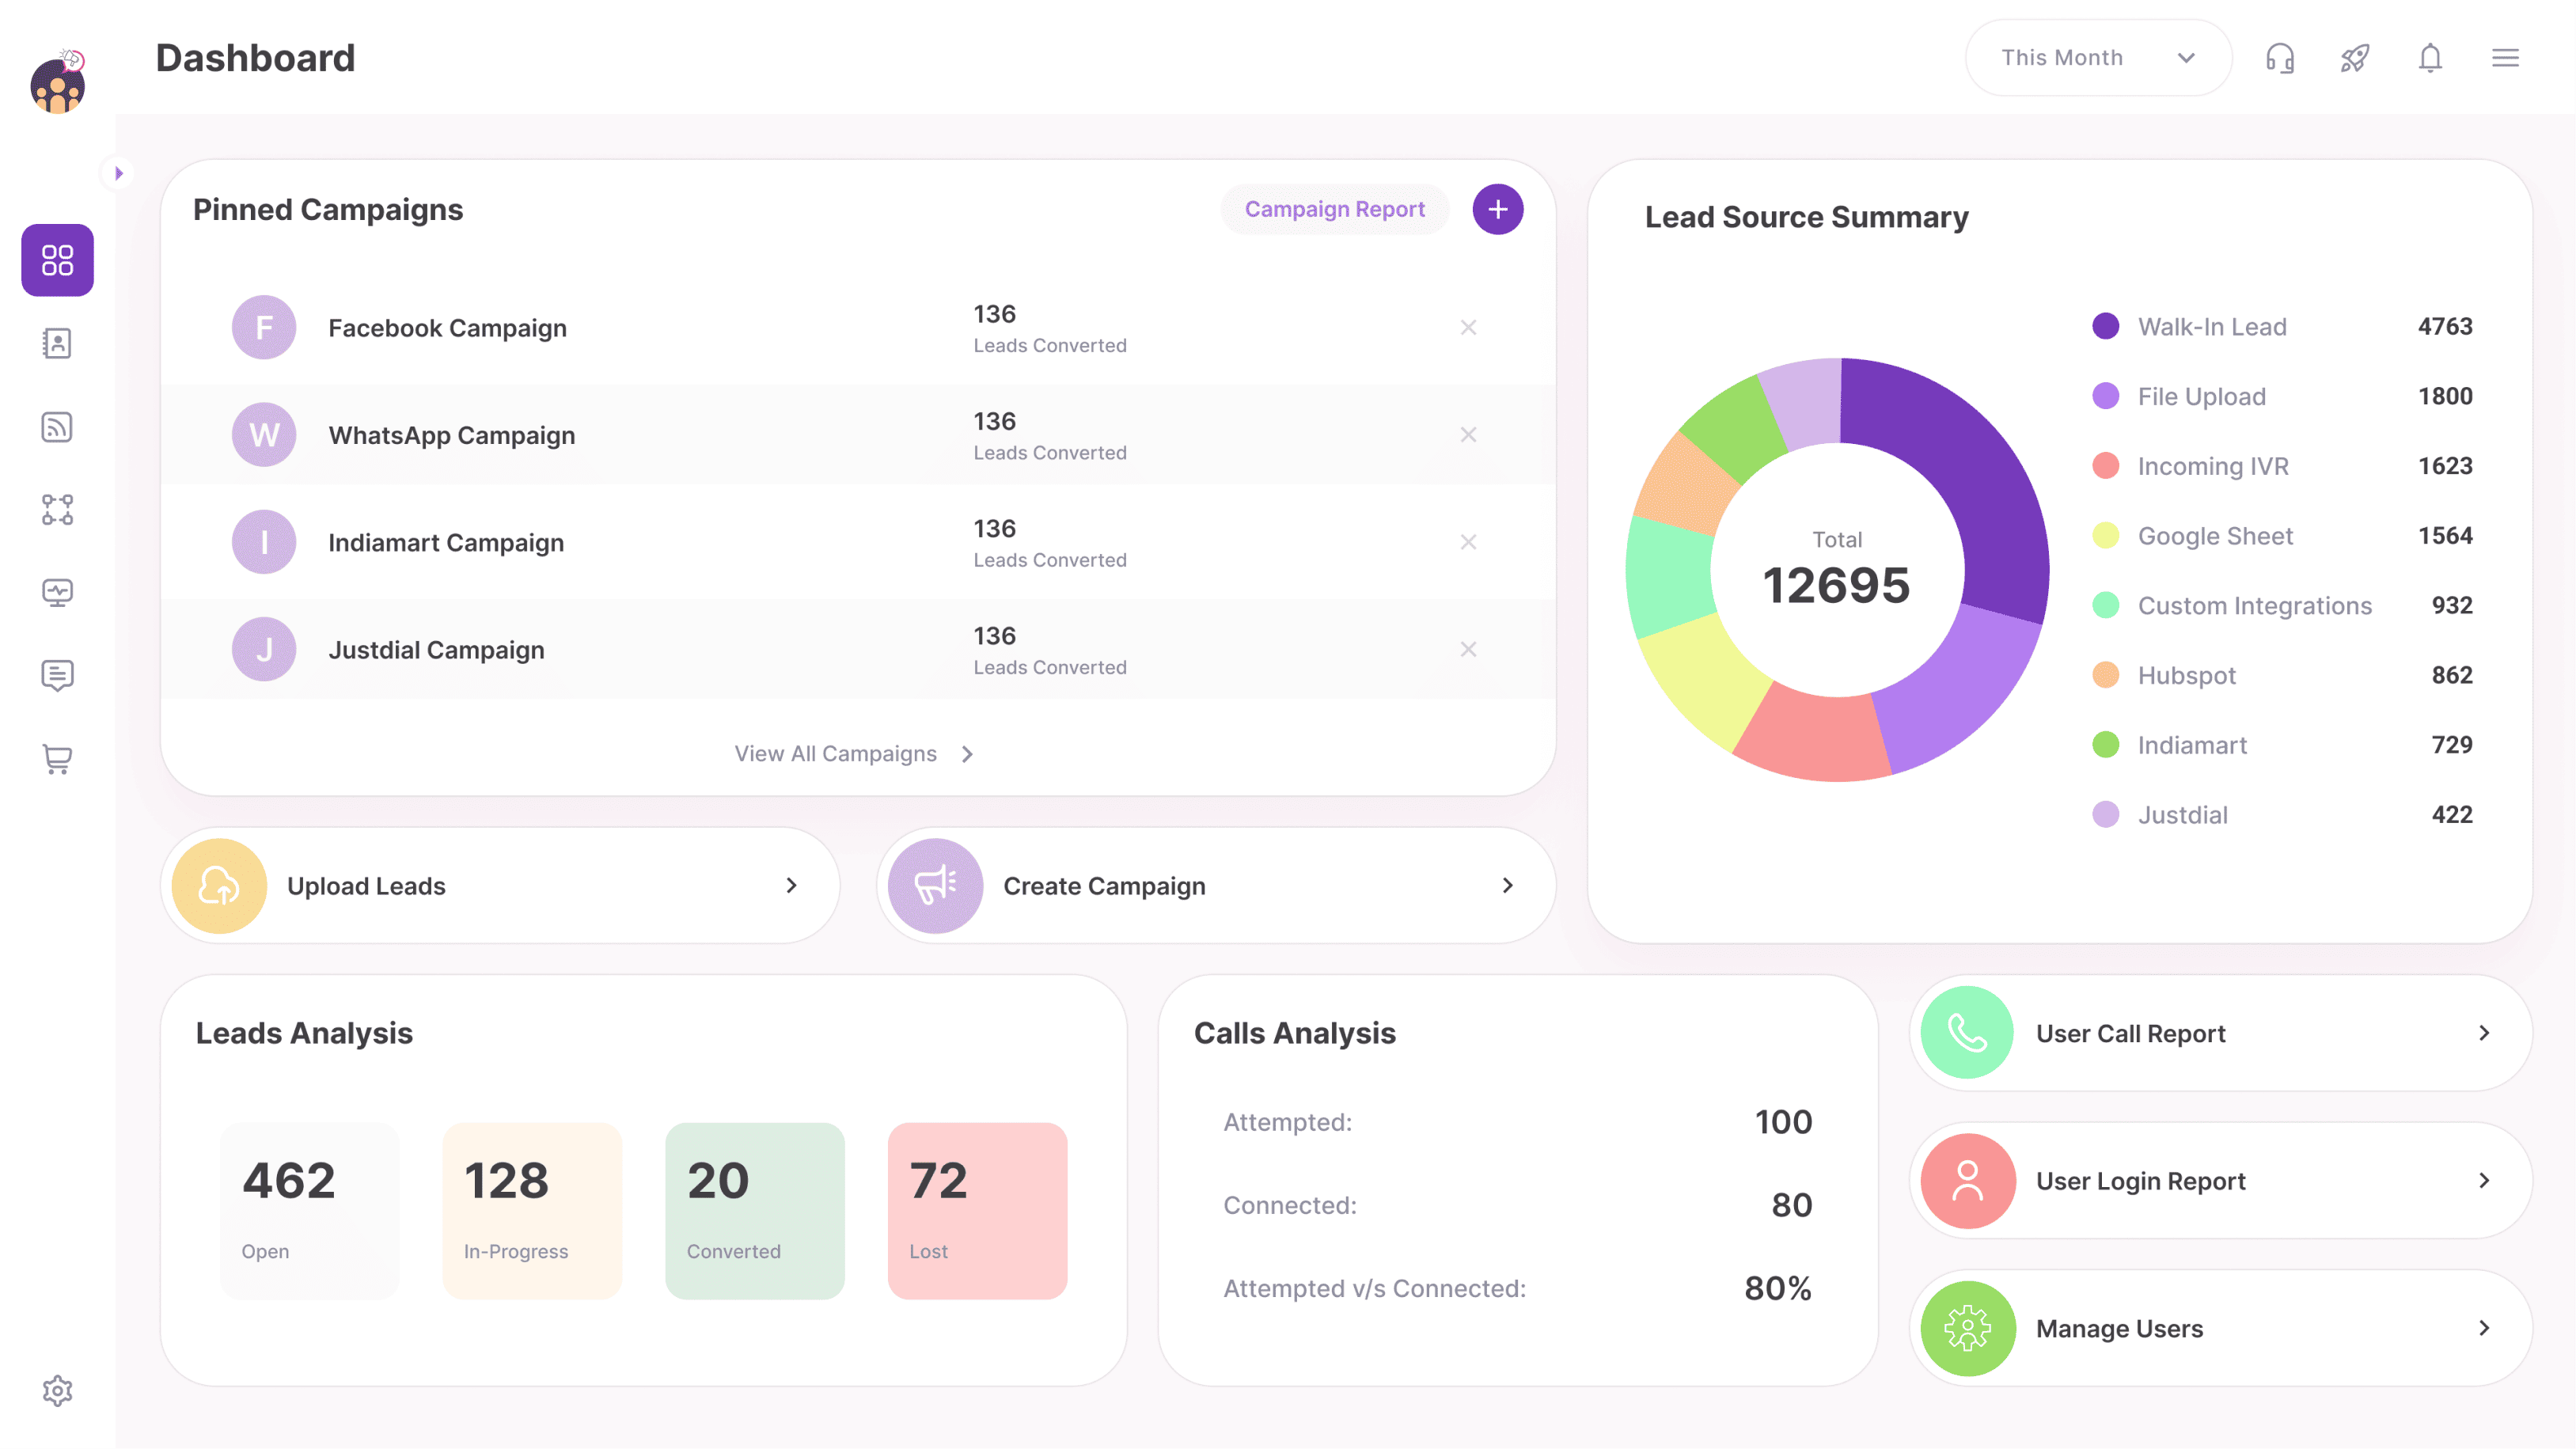Unpin the Facebook Campaign
The height and width of the screenshot is (1449, 2576).
[x=1468, y=327]
